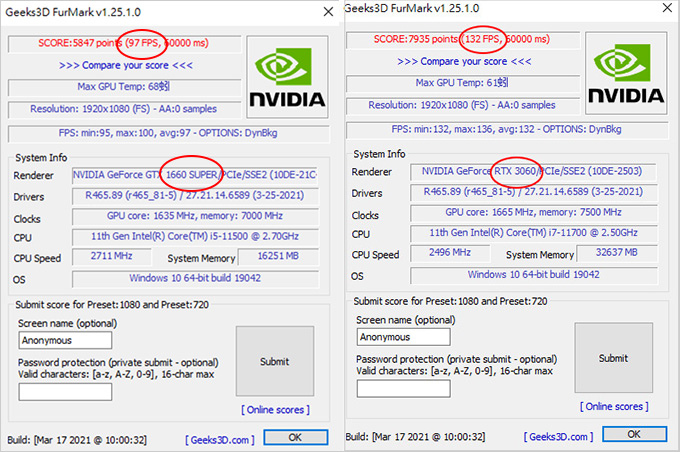Click 32637 MB System Memory value
This screenshot has height=452, width=680.
click(617, 253)
